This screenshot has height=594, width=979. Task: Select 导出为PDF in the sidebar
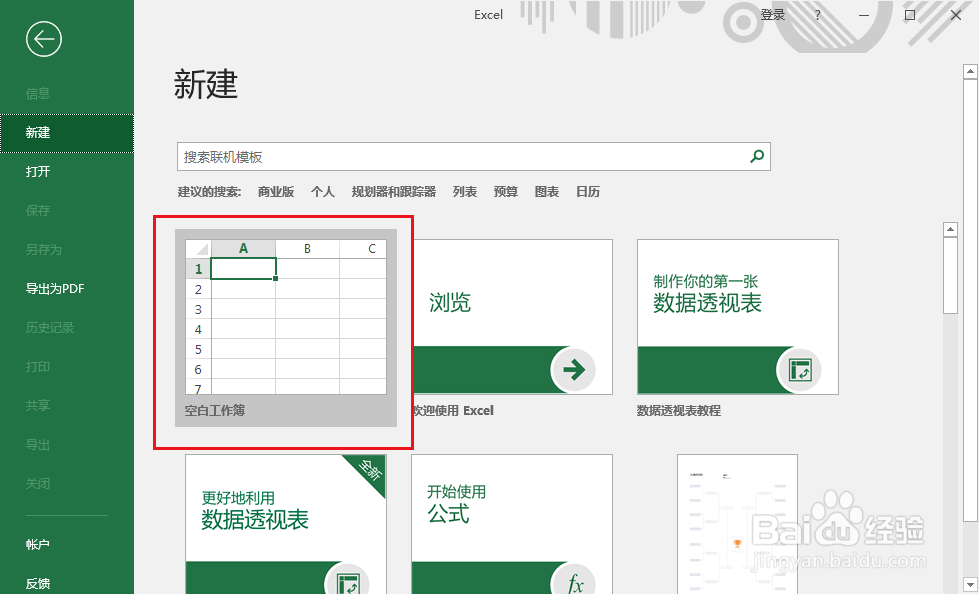coord(54,289)
